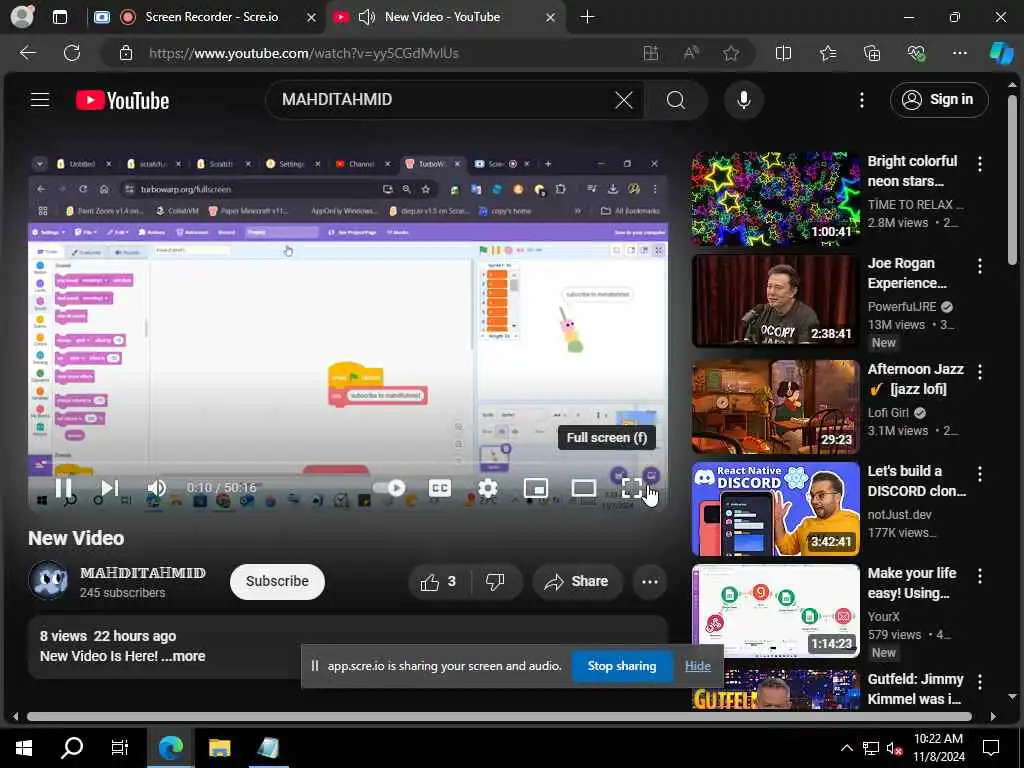Image resolution: width=1024 pixels, height=768 pixels.
Task: Open the YouTube guide hamburger menu
Action: [40, 99]
